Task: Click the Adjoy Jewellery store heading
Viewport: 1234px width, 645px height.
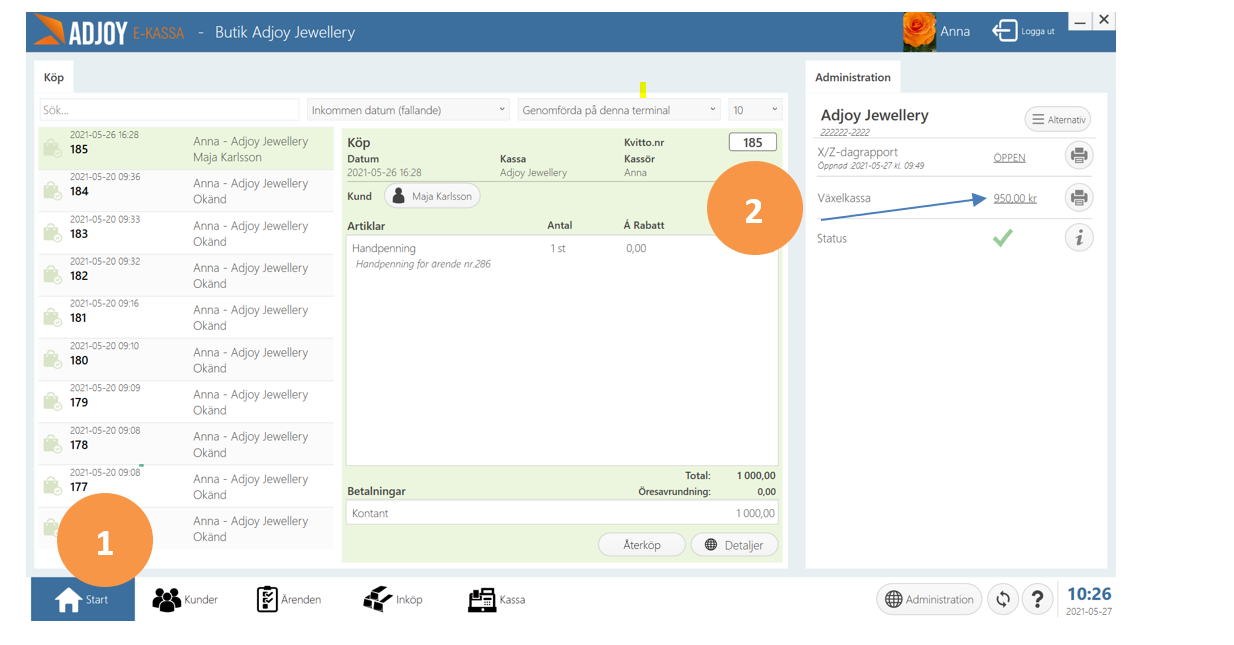Action: [x=874, y=115]
